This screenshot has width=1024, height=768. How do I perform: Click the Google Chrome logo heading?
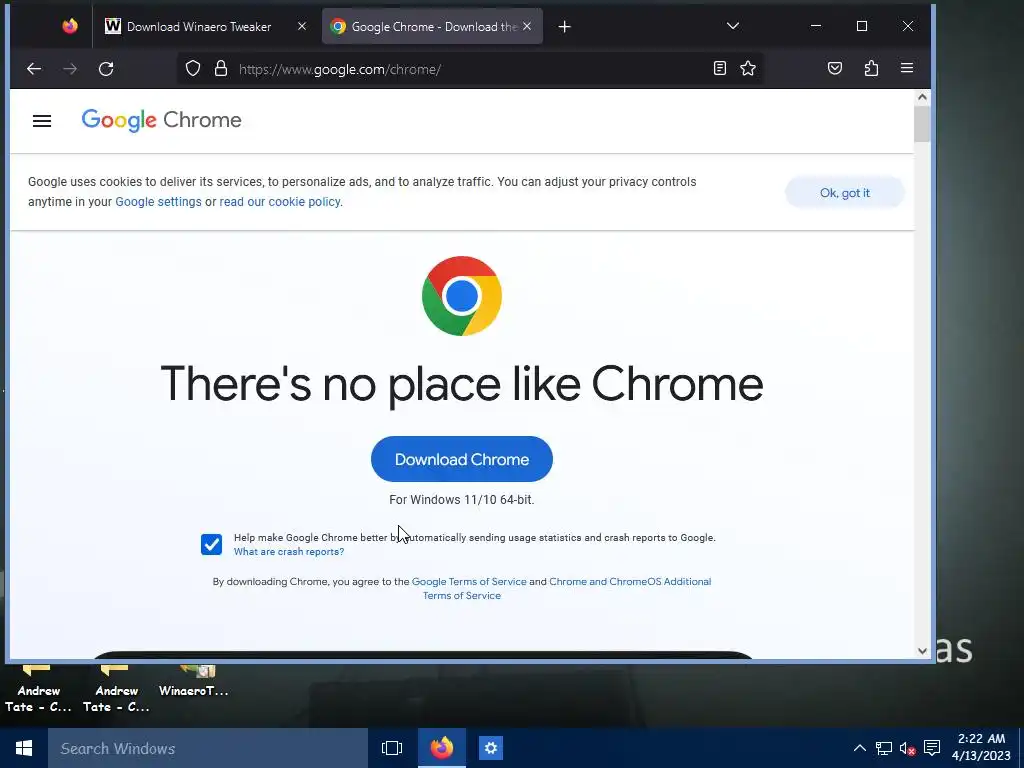pyautogui.click(x=161, y=120)
